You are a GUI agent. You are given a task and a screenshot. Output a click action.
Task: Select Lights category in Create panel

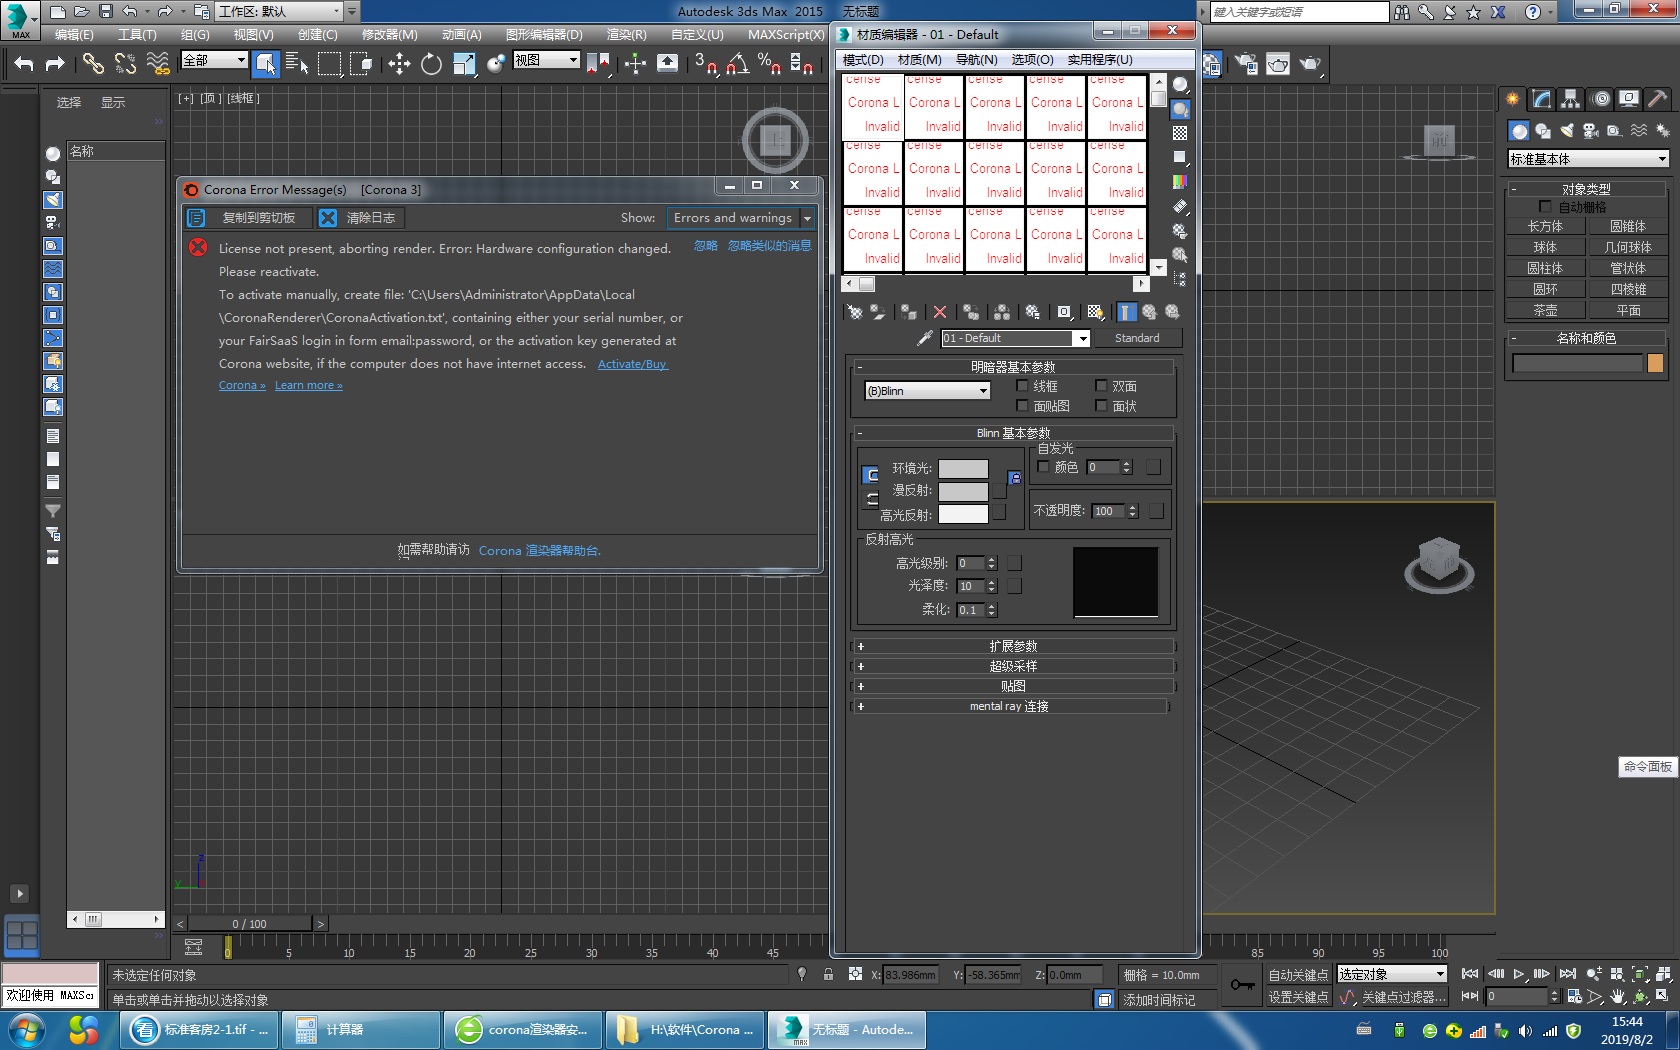[x=1567, y=131]
